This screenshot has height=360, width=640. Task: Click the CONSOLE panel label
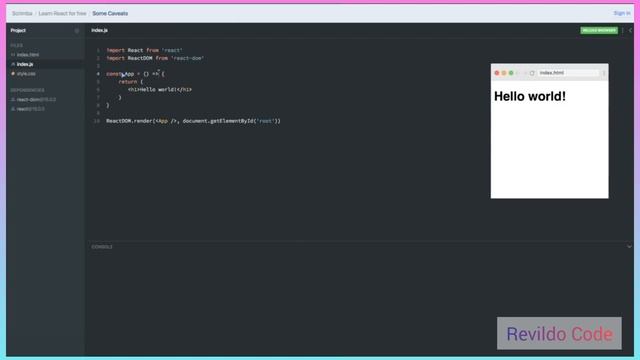pos(102,247)
